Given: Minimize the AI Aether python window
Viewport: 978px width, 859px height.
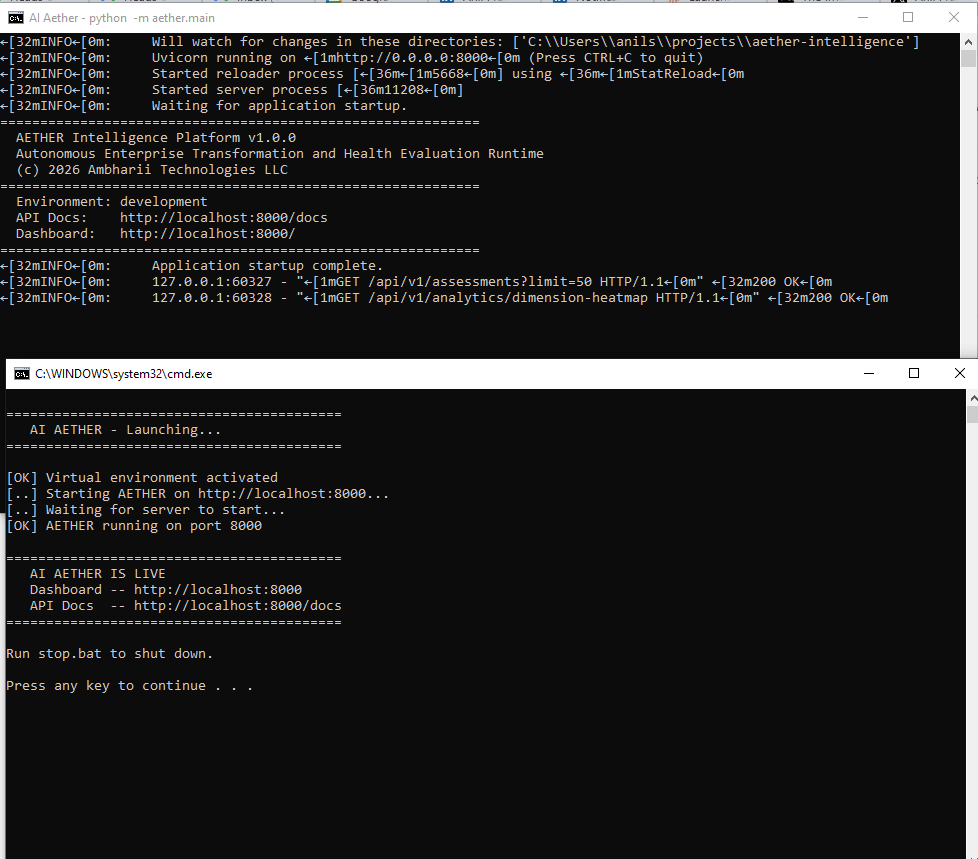Looking at the screenshot, I should pos(863,17).
